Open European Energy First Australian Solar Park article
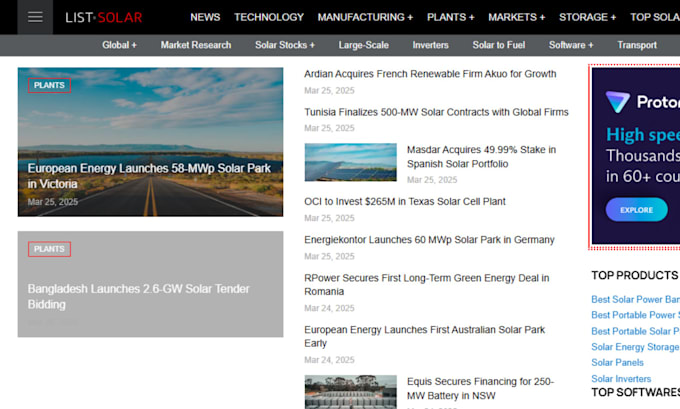The width and height of the screenshot is (680, 409). pyautogui.click(x=425, y=336)
